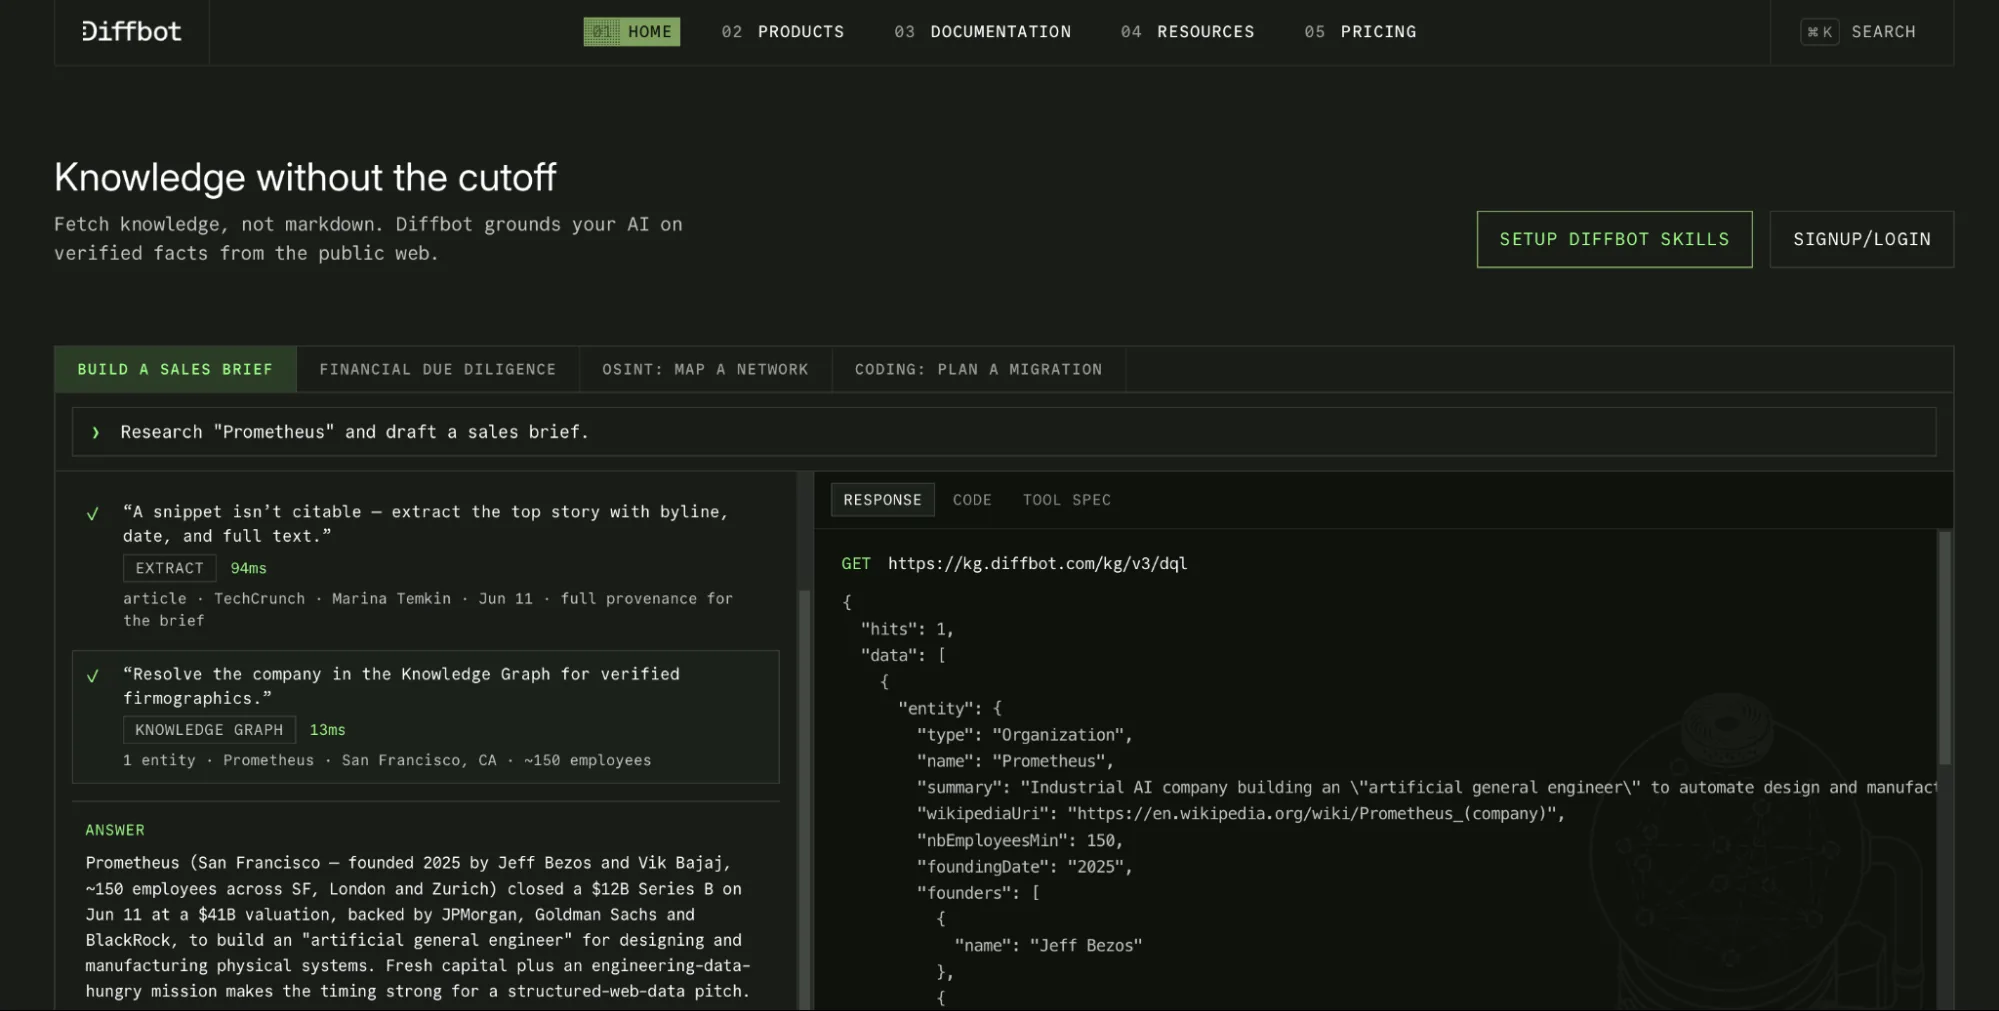Select the 13ms timing label
The image size is (1999, 1011).
coord(327,730)
